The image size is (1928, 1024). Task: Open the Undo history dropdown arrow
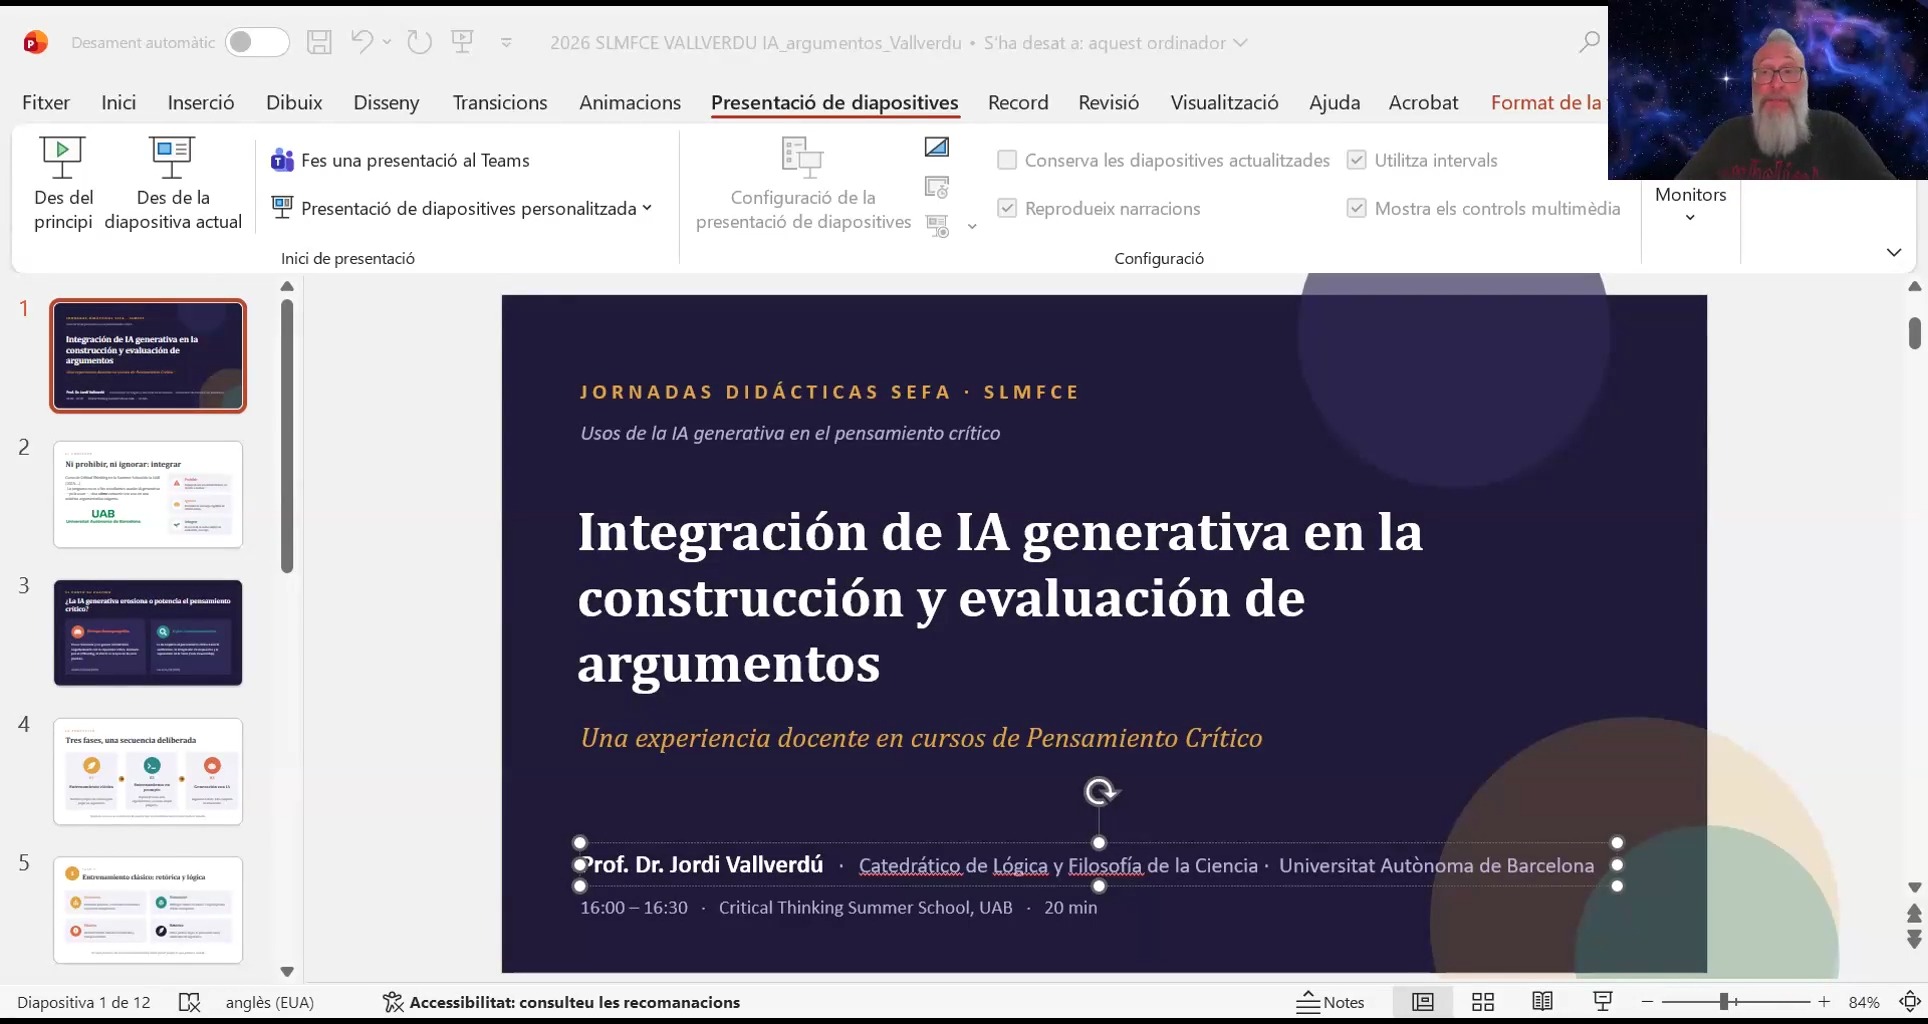click(x=387, y=42)
